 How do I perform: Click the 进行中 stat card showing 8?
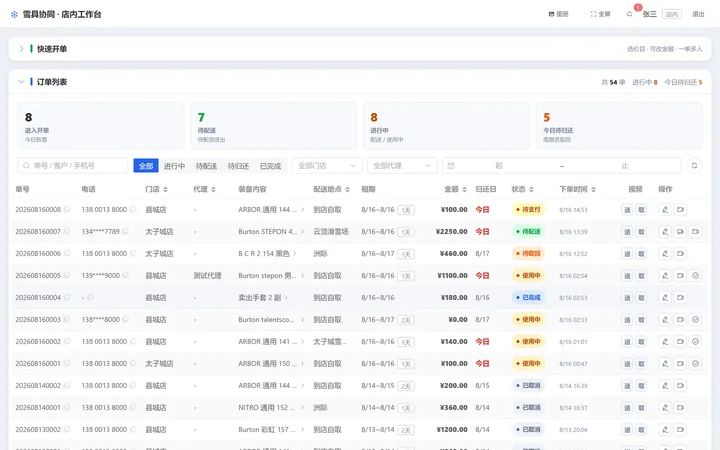tap(446, 126)
